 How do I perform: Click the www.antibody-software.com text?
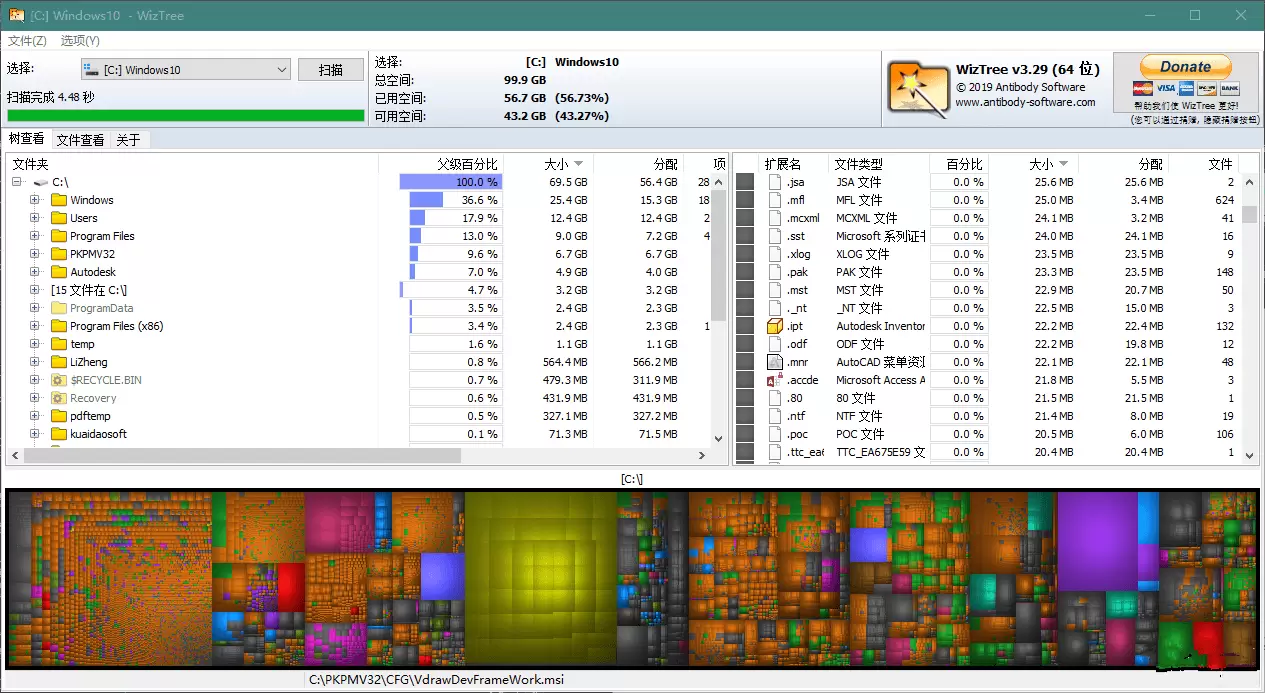pyautogui.click(x=1025, y=102)
